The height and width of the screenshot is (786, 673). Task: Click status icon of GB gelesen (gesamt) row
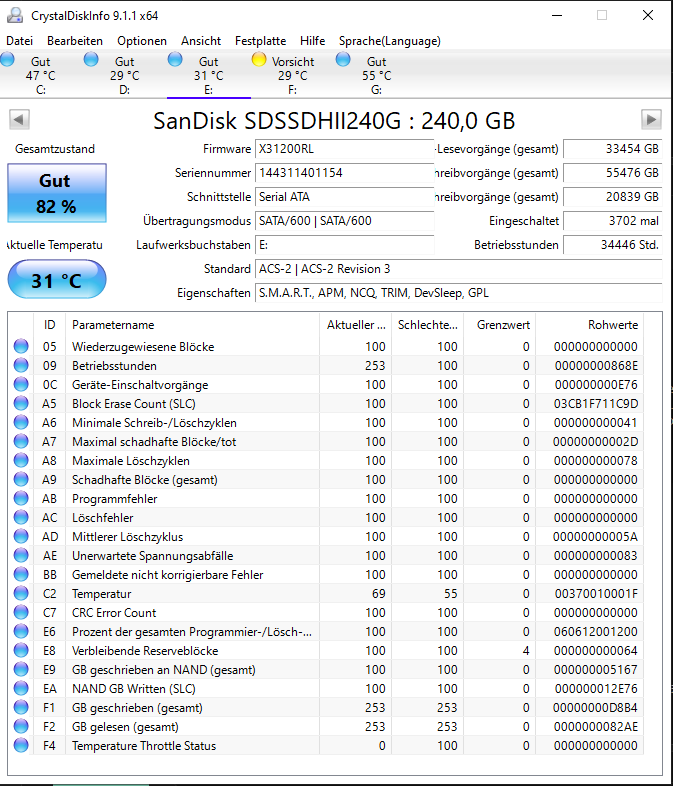tap(21, 726)
